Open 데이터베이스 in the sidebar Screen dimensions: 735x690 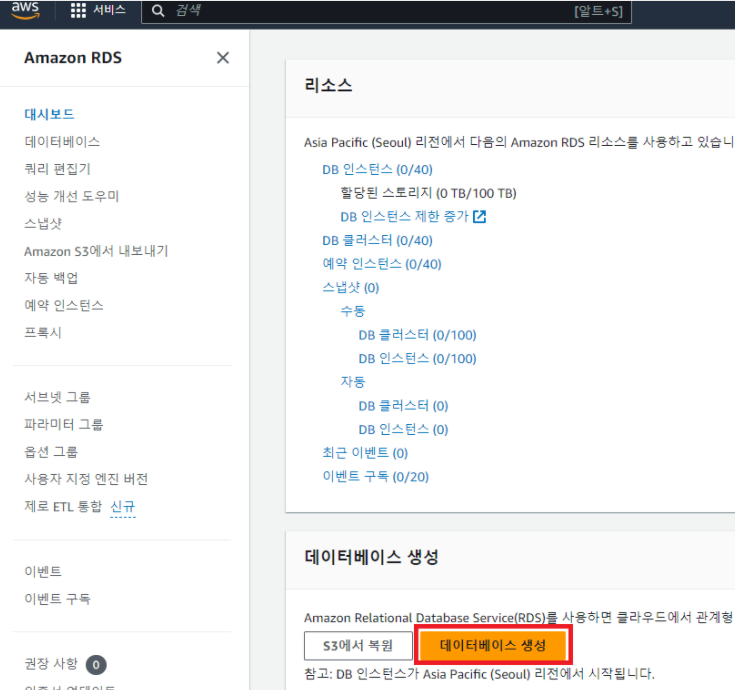62,141
